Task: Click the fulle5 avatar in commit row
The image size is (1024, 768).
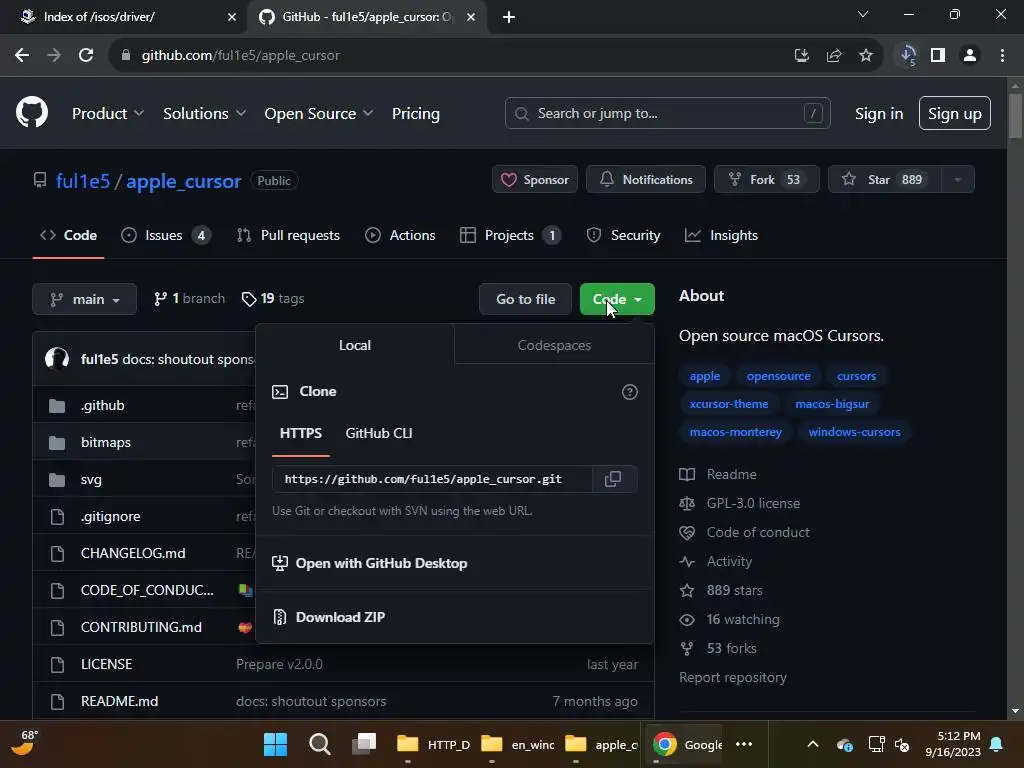Action: 57,359
